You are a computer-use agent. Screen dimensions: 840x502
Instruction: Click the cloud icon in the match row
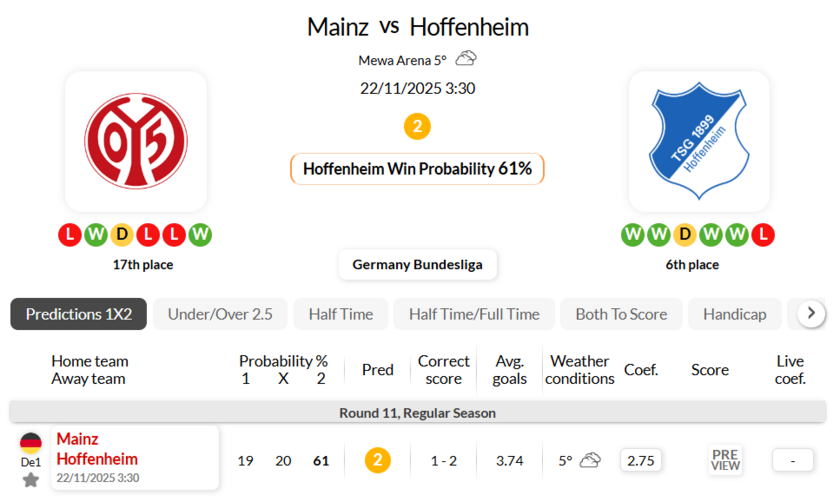[590, 460]
